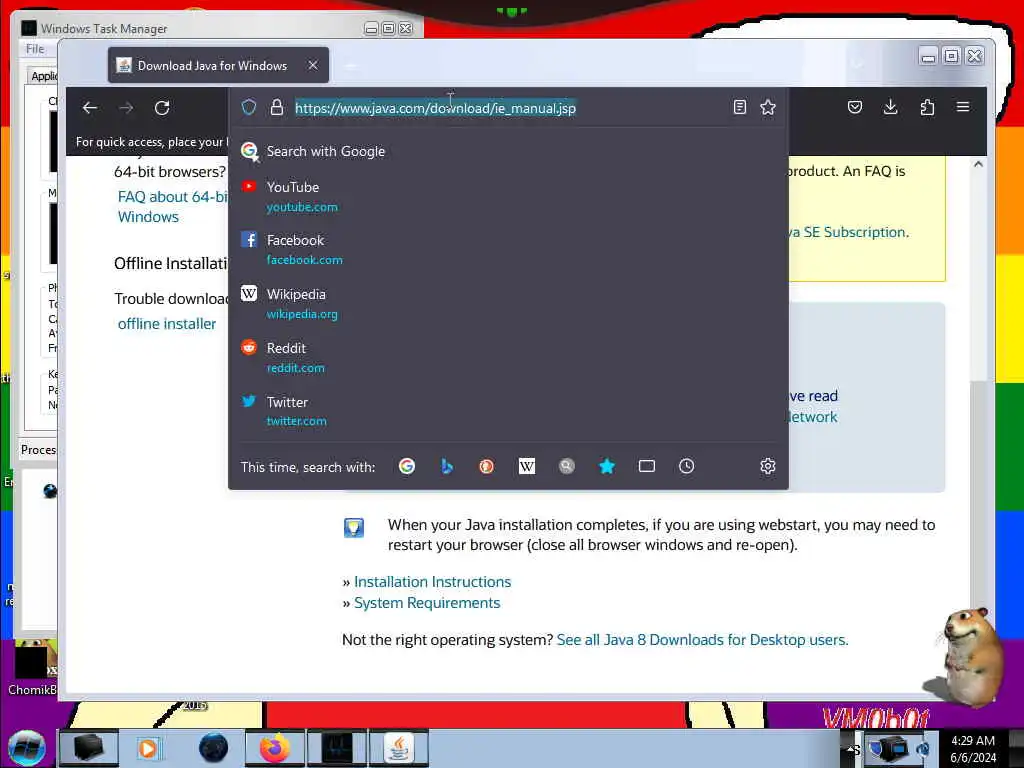Open the extensions puzzle icon
Screen dimensions: 1024x768
[927, 107]
